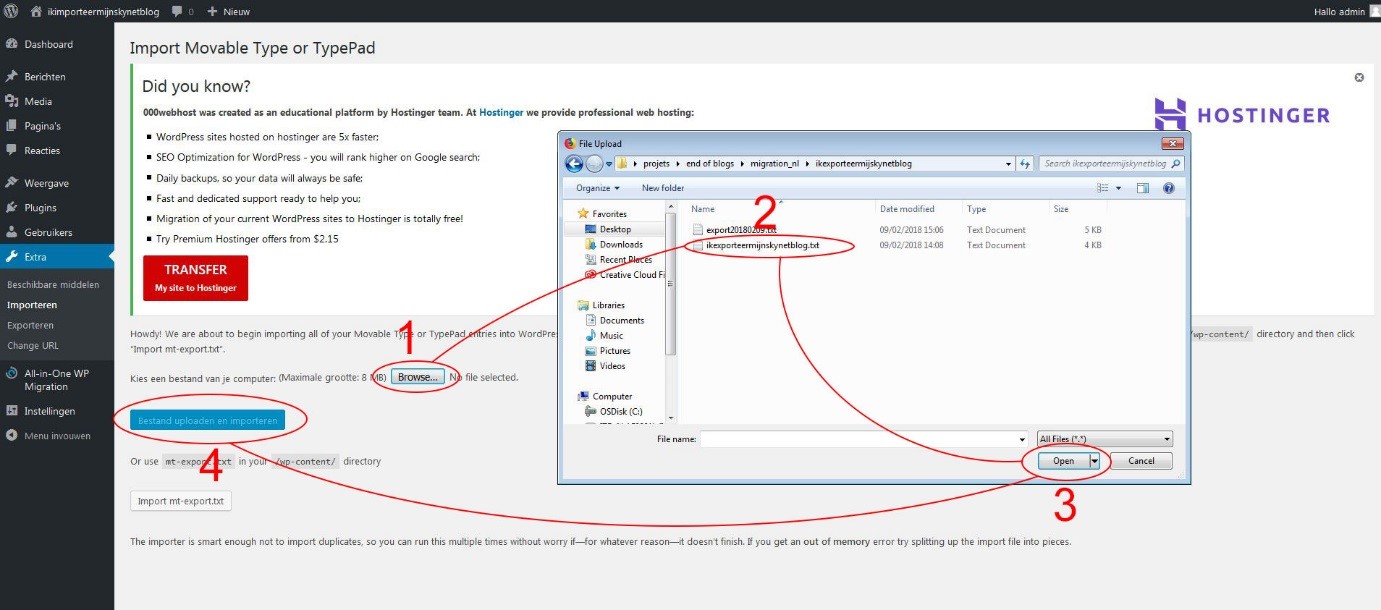The height and width of the screenshot is (610, 1381).
Task: Open the WordPress logo menu in admin bar
Action: pyautogui.click(x=11, y=11)
